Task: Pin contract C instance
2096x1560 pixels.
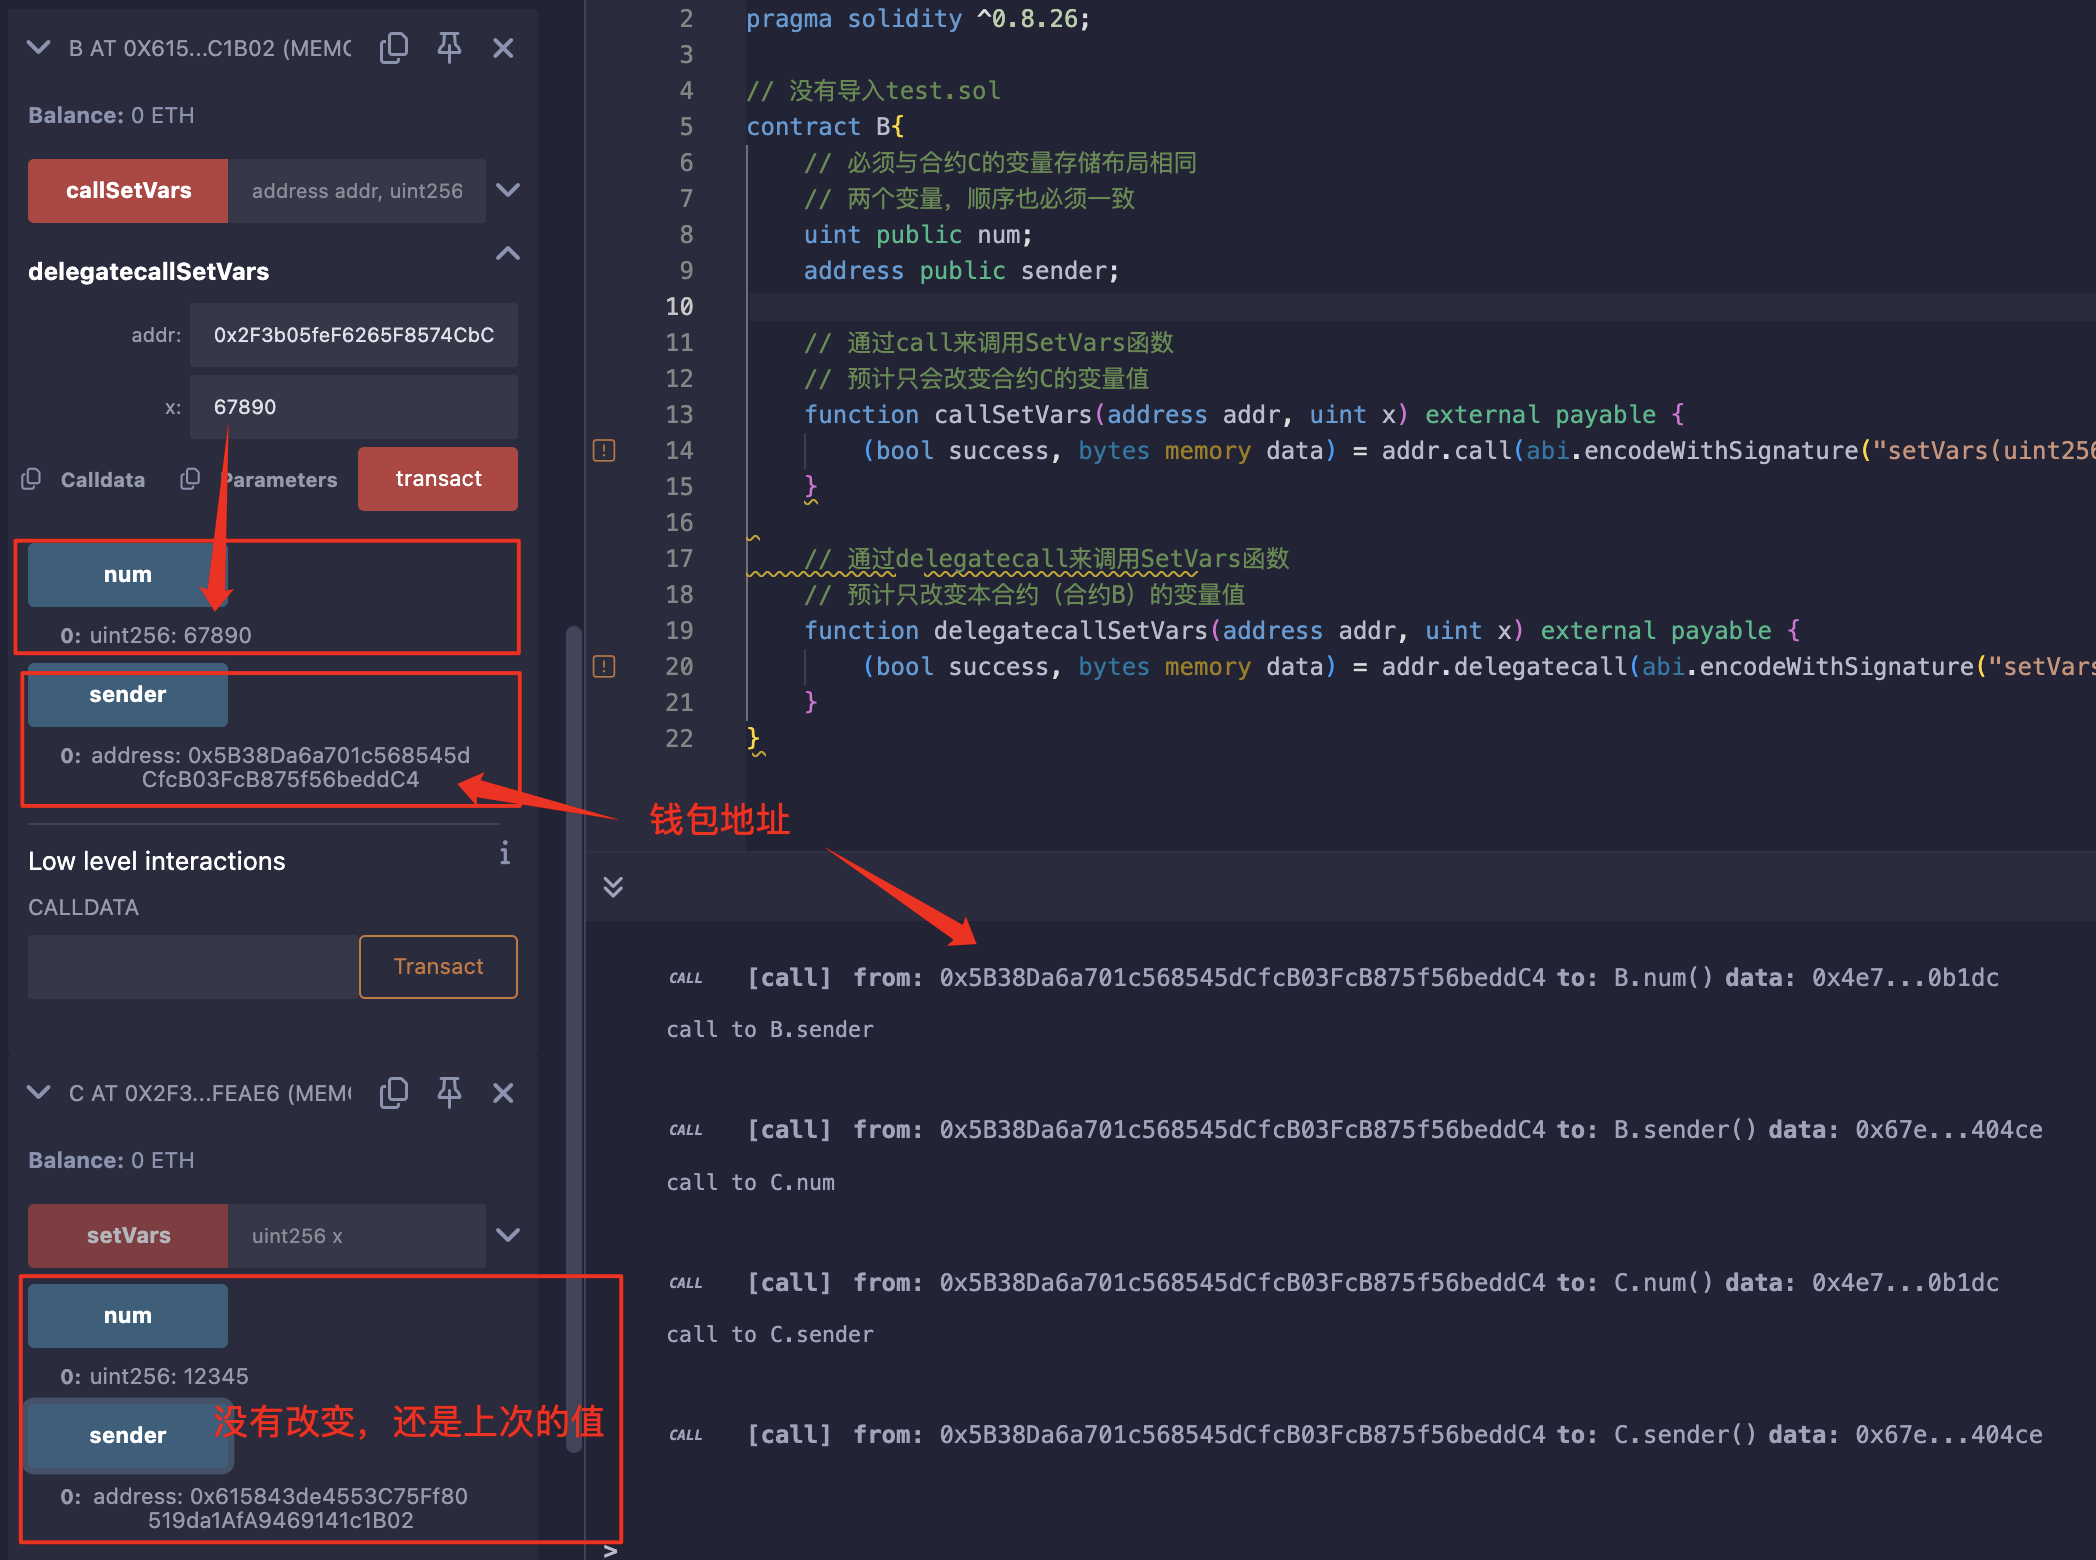Action: pyautogui.click(x=449, y=1092)
